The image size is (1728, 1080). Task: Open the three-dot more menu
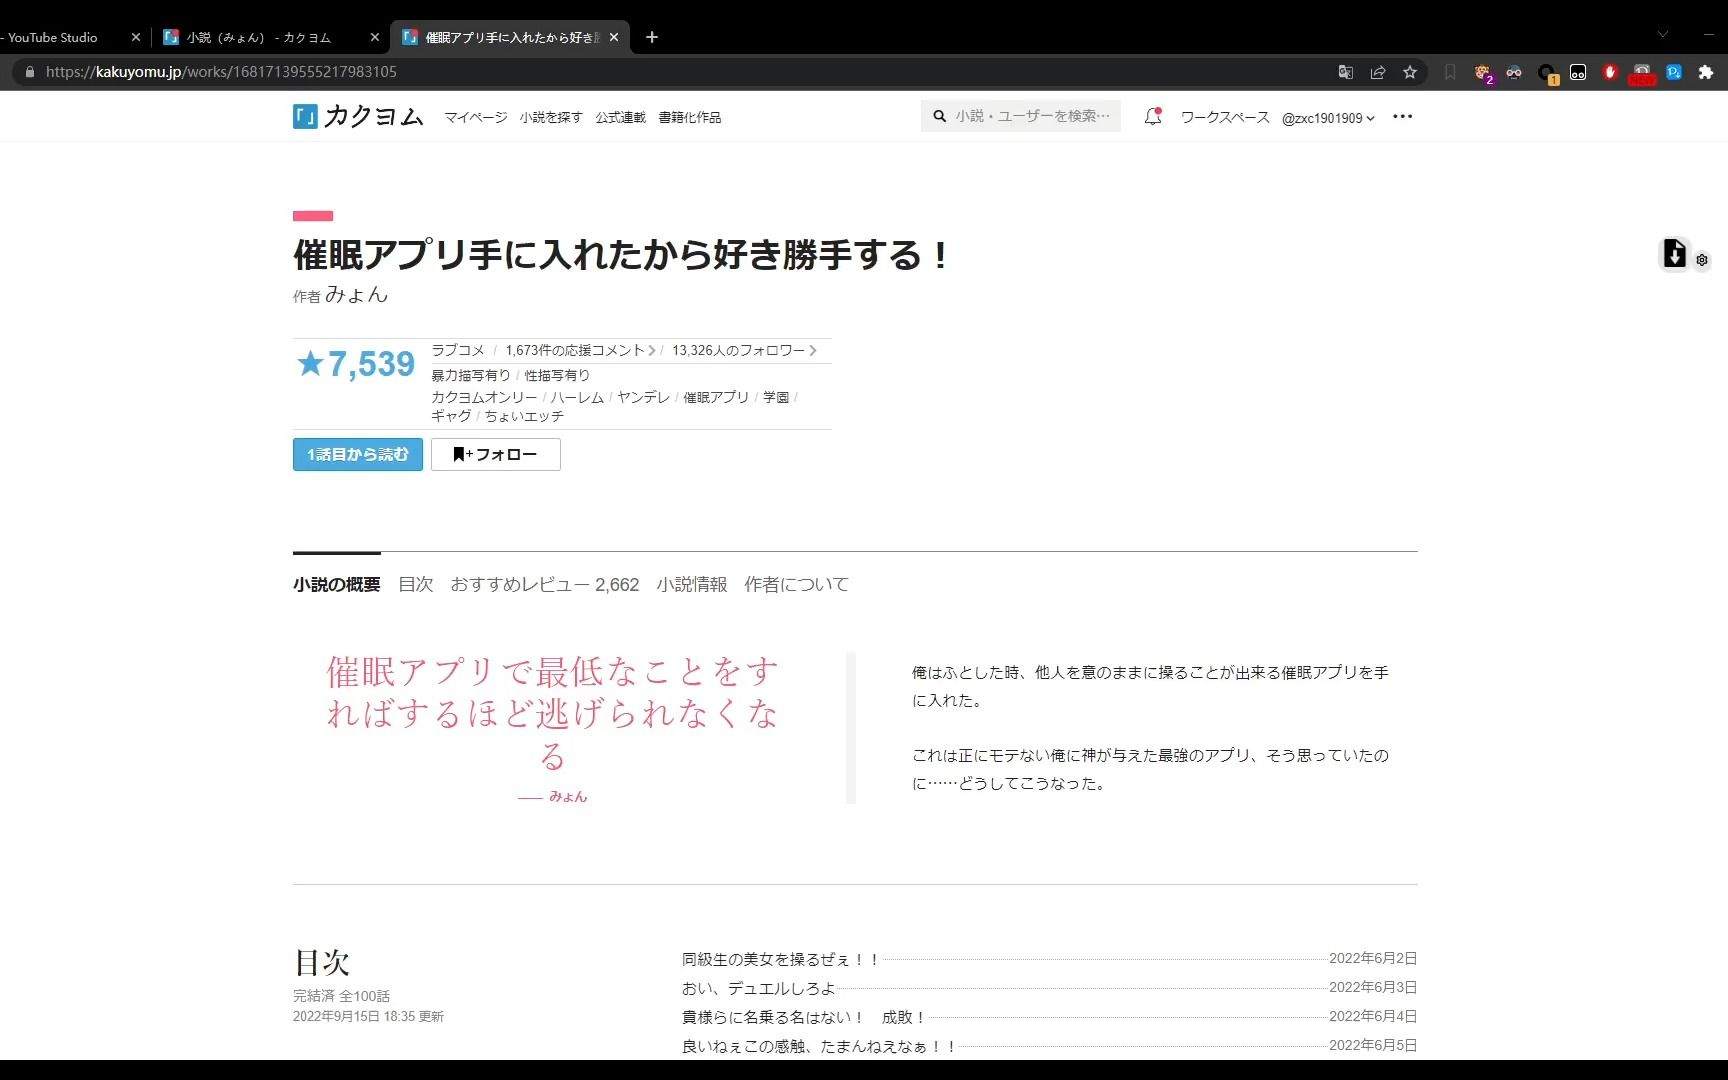[1402, 117]
